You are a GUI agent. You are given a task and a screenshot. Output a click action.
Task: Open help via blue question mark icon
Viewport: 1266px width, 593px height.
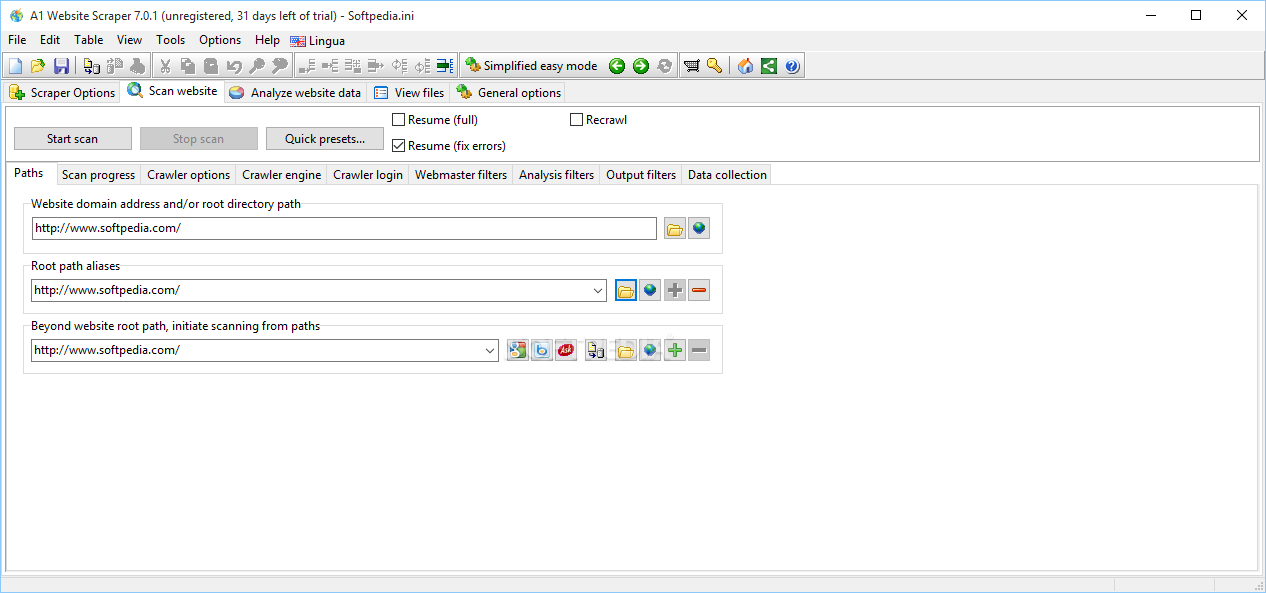click(792, 66)
